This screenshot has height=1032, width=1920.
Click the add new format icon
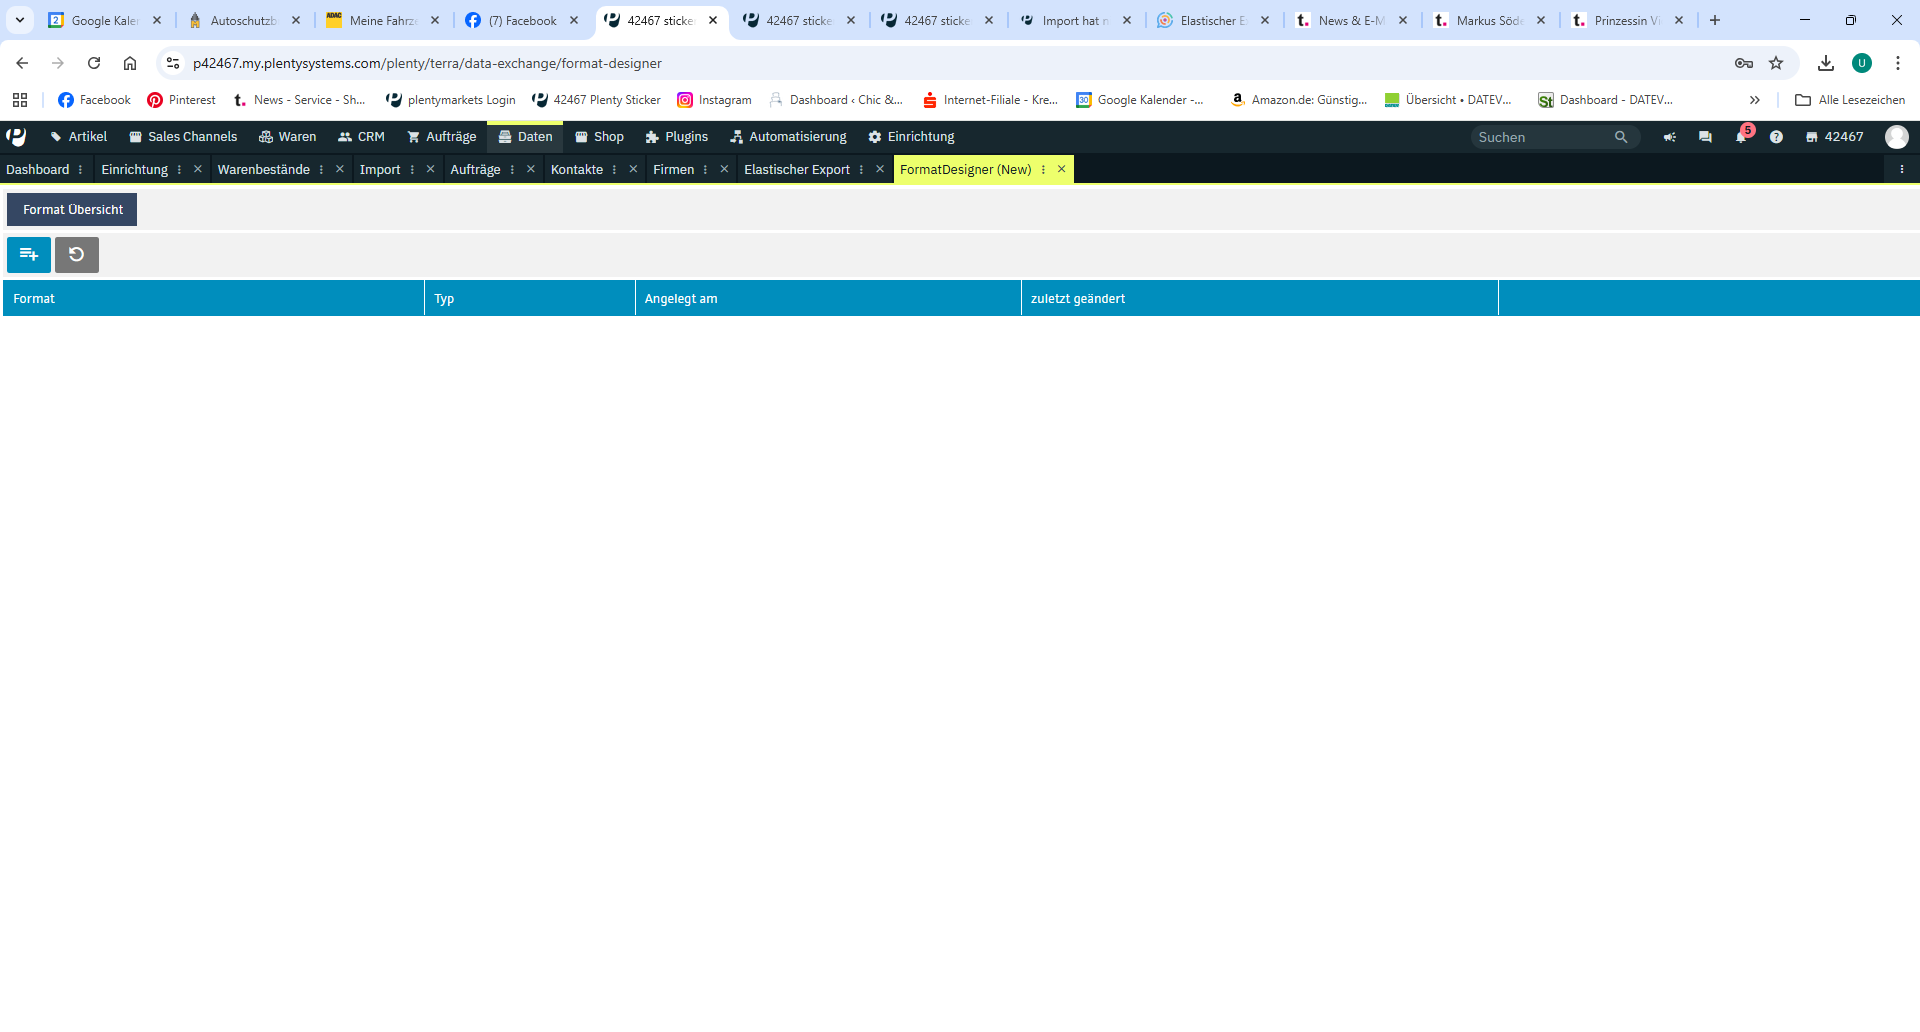coord(29,255)
